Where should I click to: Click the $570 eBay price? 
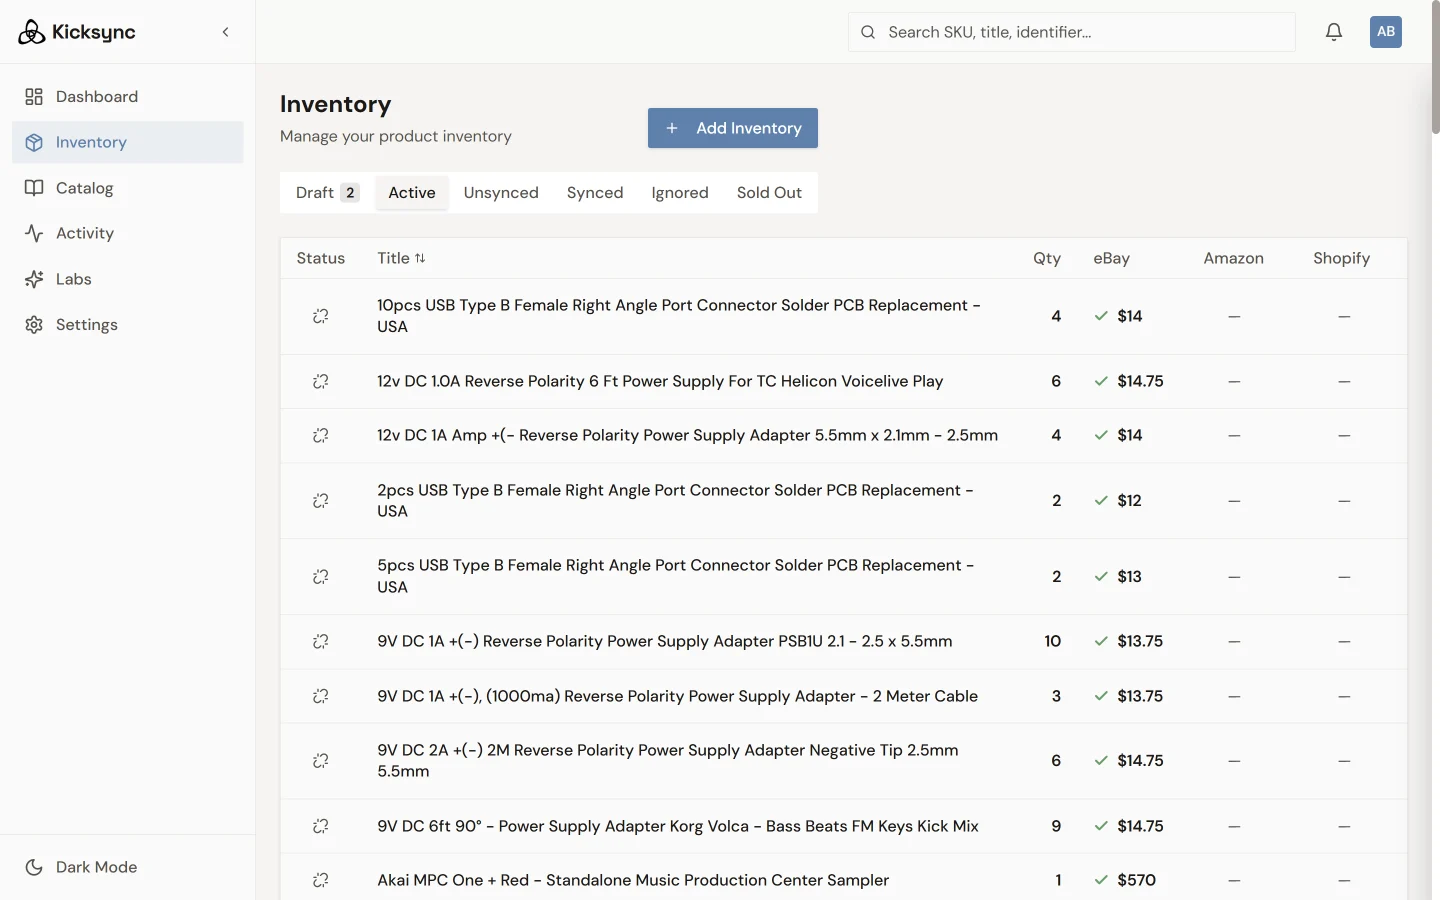(x=1136, y=880)
